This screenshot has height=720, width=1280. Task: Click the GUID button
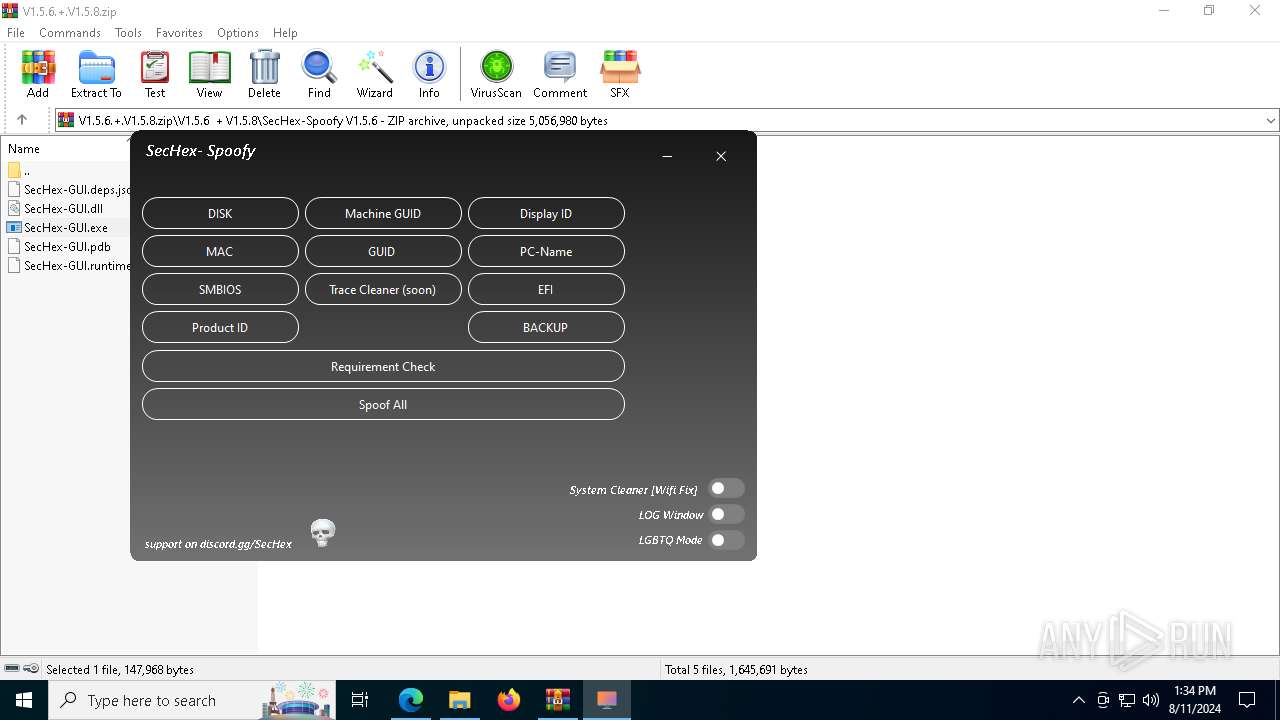tap(383, 251)
